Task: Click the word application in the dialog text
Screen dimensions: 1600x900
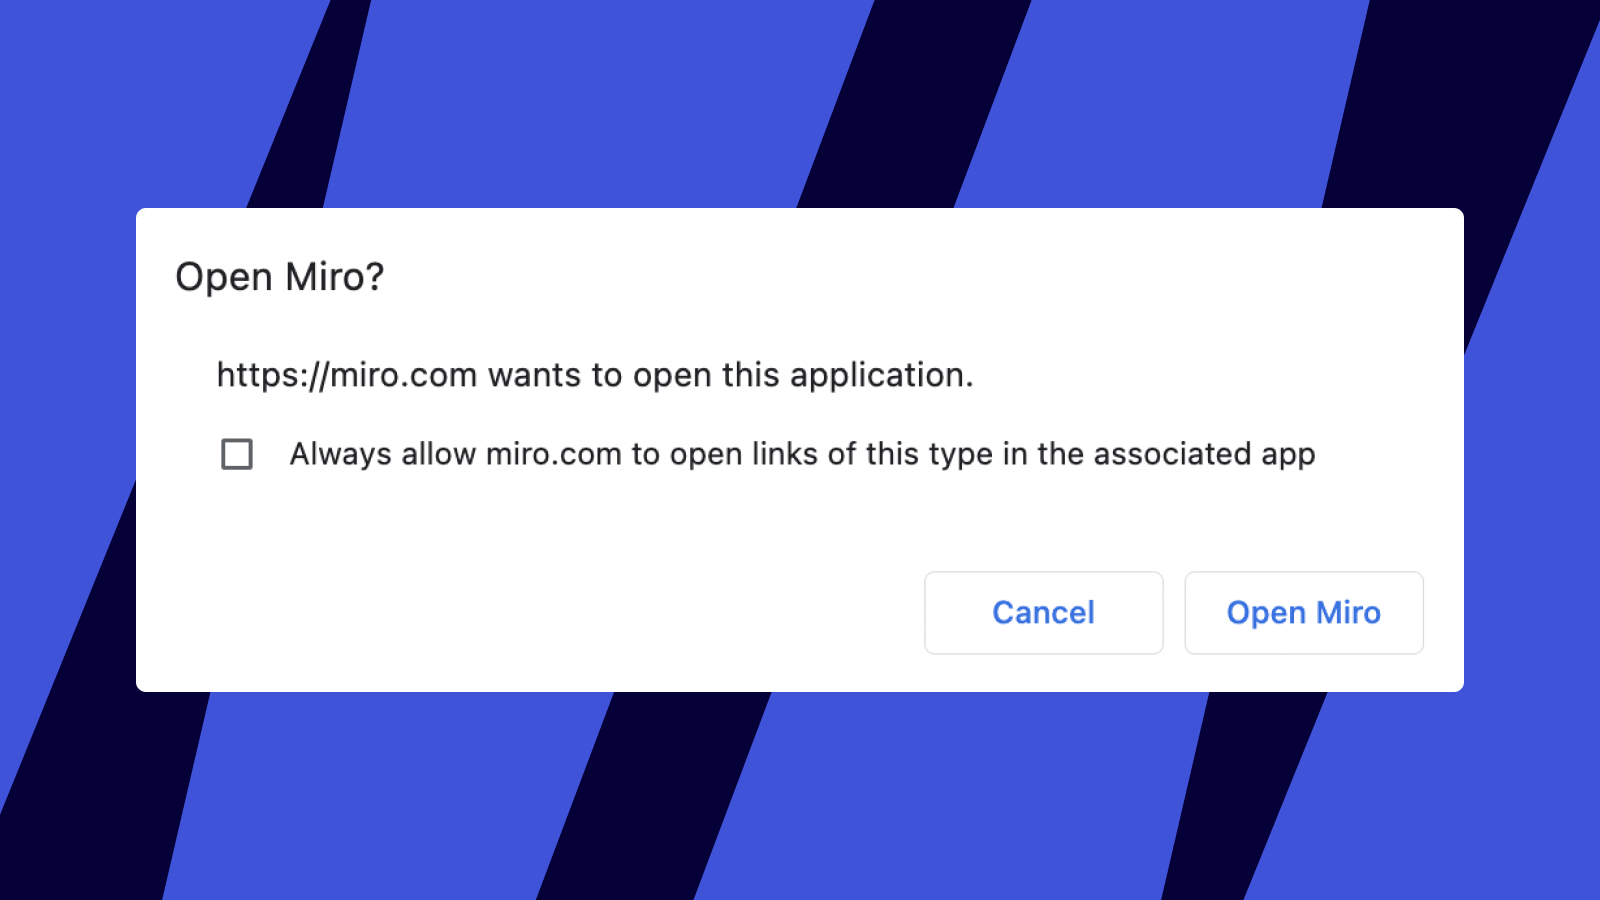Action: pos(880,375)
